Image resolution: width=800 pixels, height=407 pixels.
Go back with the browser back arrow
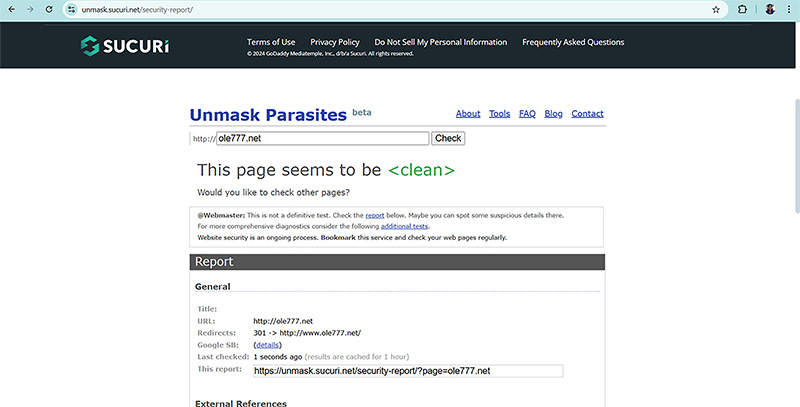(x=12, y=9)
